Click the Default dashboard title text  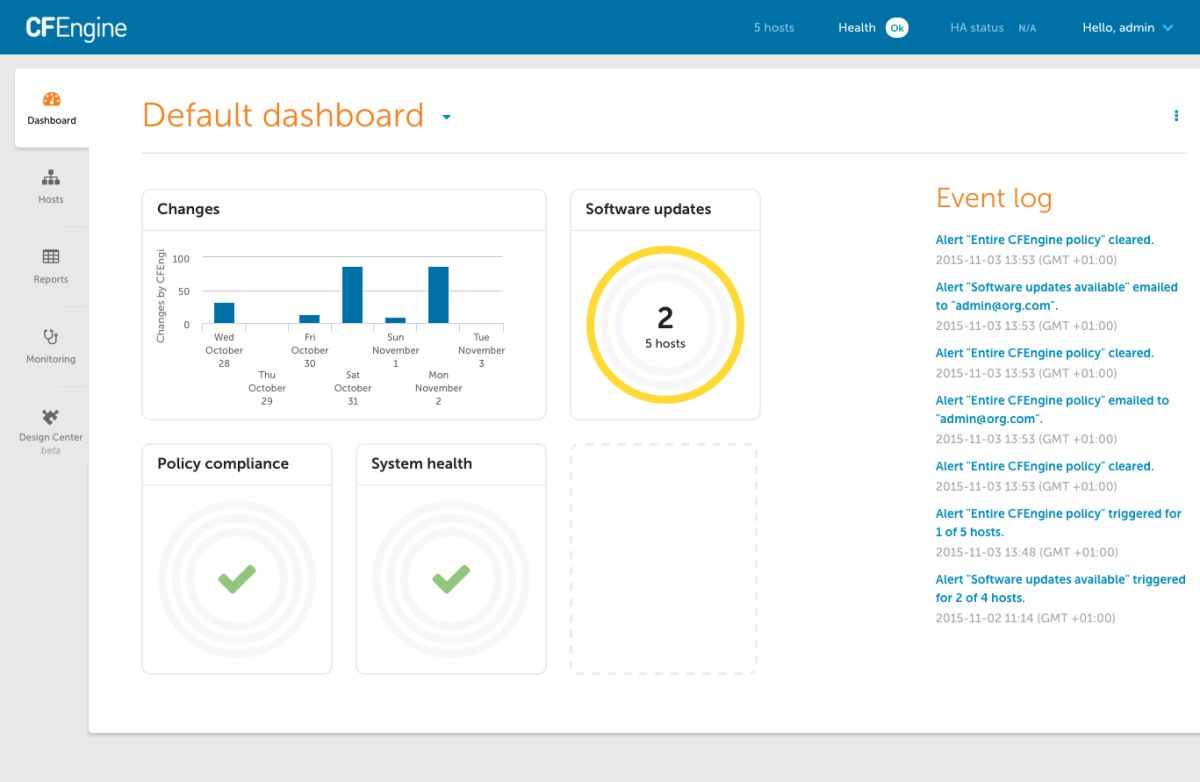283,115
